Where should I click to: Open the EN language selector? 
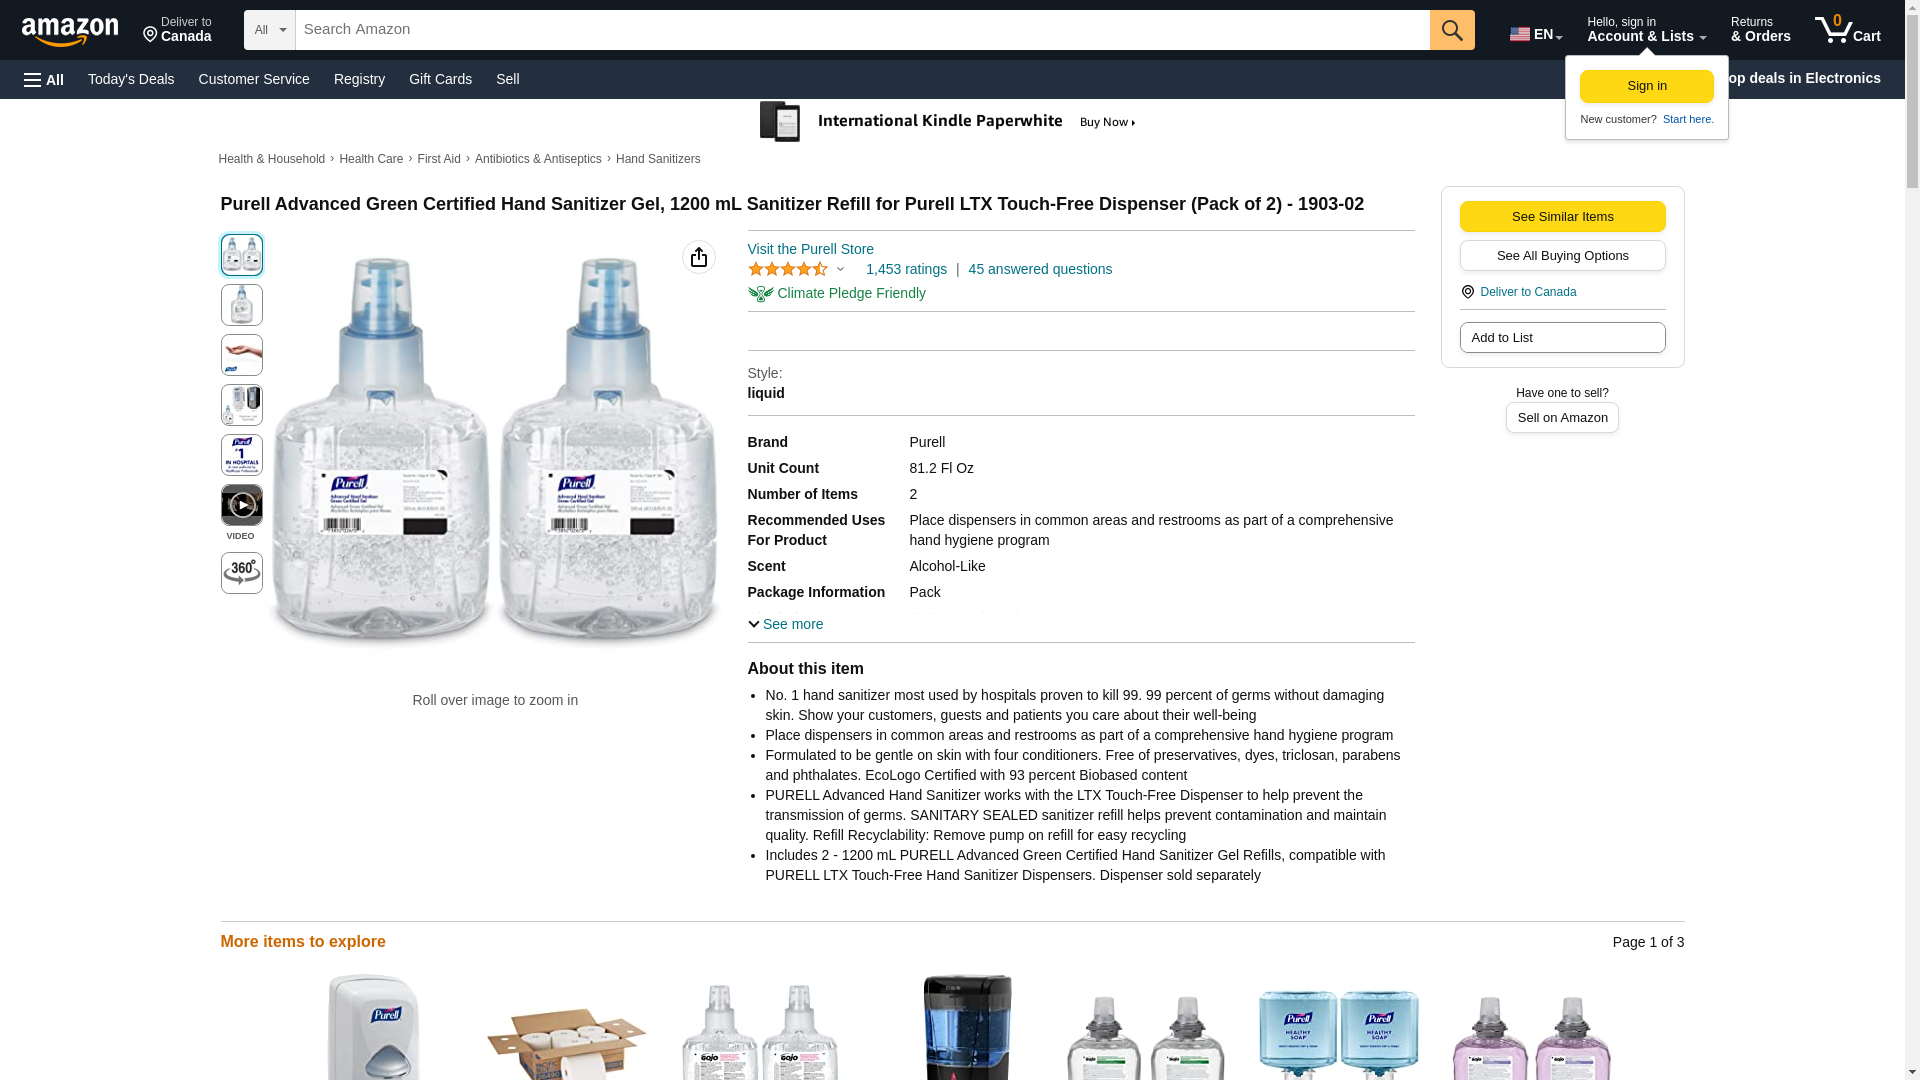click(1535, 34)
